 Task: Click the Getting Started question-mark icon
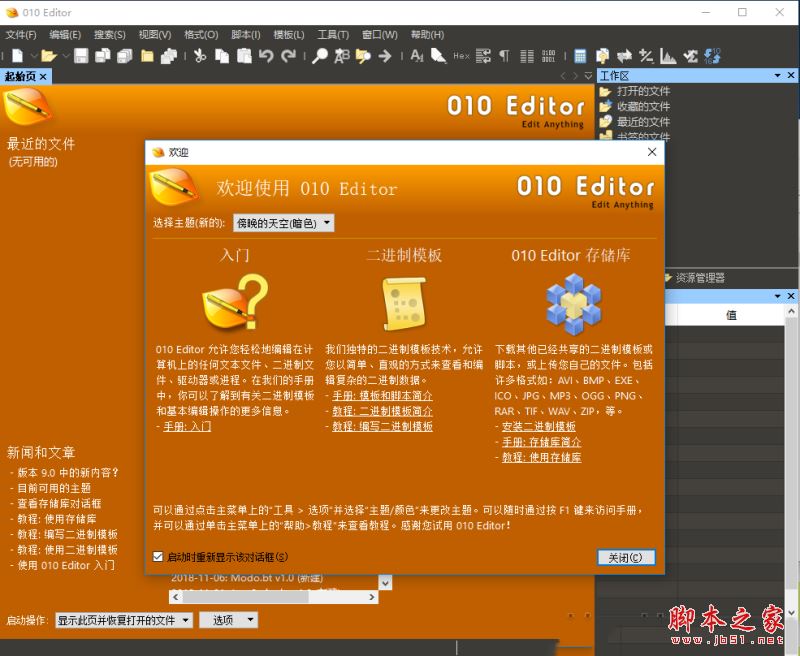236,302
